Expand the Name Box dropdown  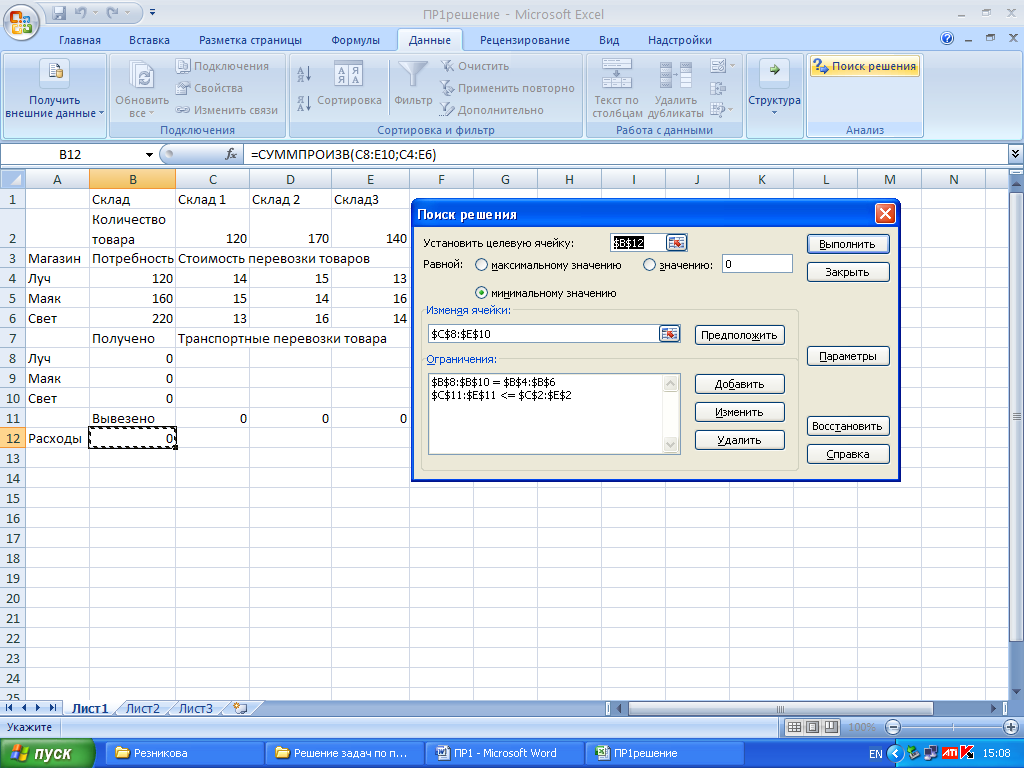149,155
